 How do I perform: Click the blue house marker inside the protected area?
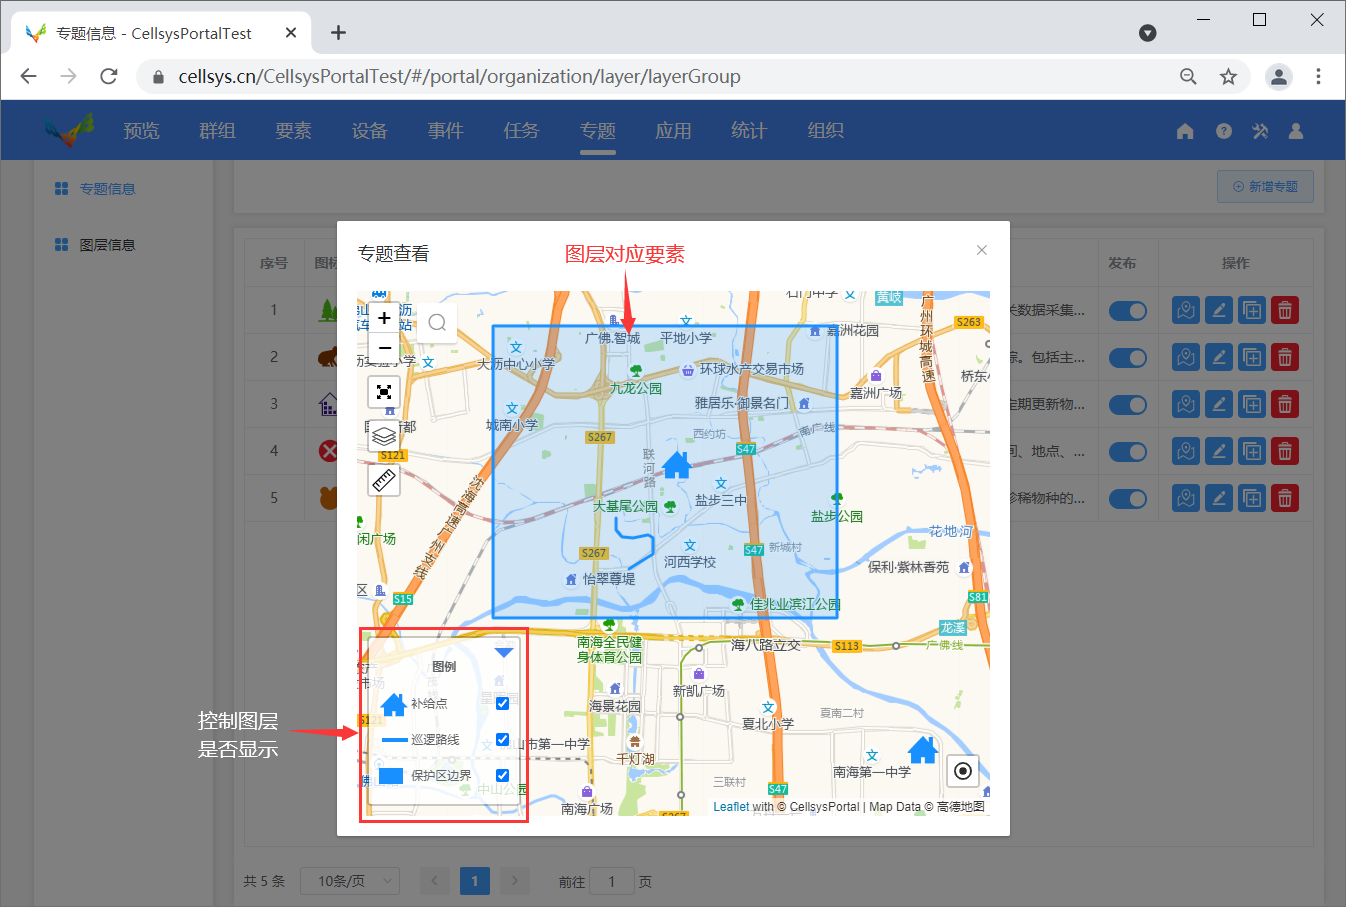point(677,464)
